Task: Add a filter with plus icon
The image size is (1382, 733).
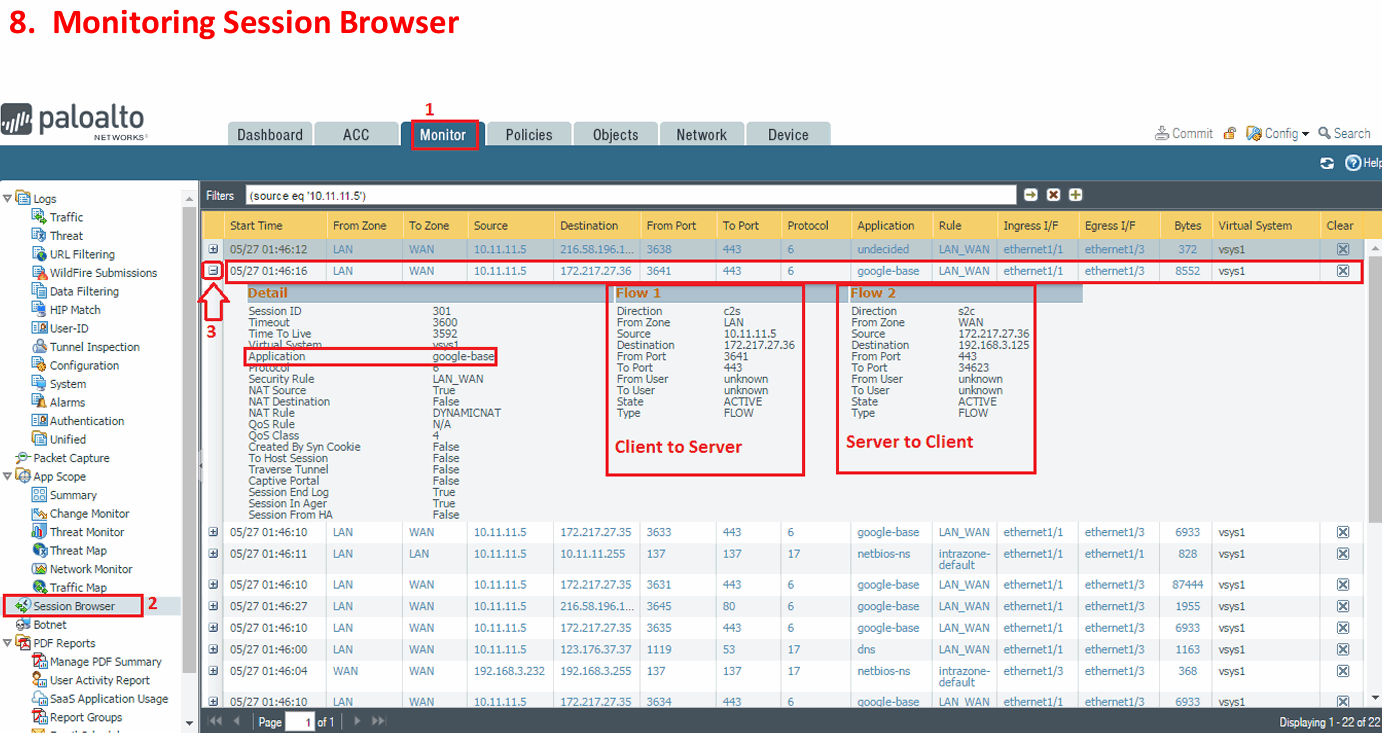Action: click(1075, 195)
